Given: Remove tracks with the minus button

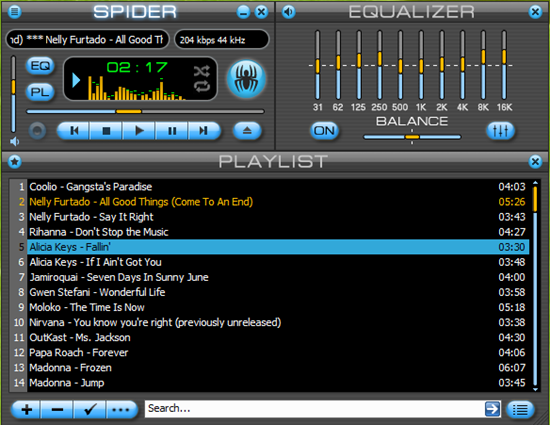Looking at the screenshot, I should point(57,409).
